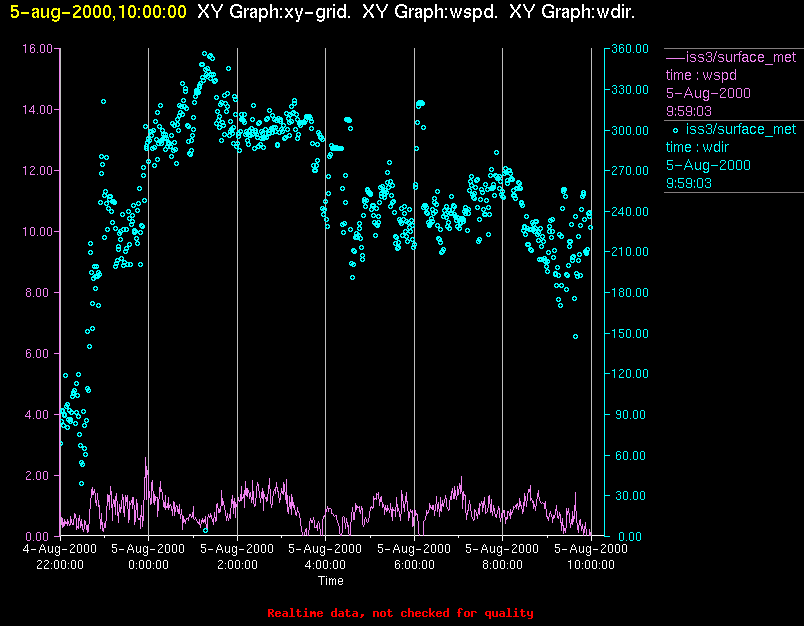Click the left axis value 14.00
The image size is (804, 626).
click(x=37, y=110)
